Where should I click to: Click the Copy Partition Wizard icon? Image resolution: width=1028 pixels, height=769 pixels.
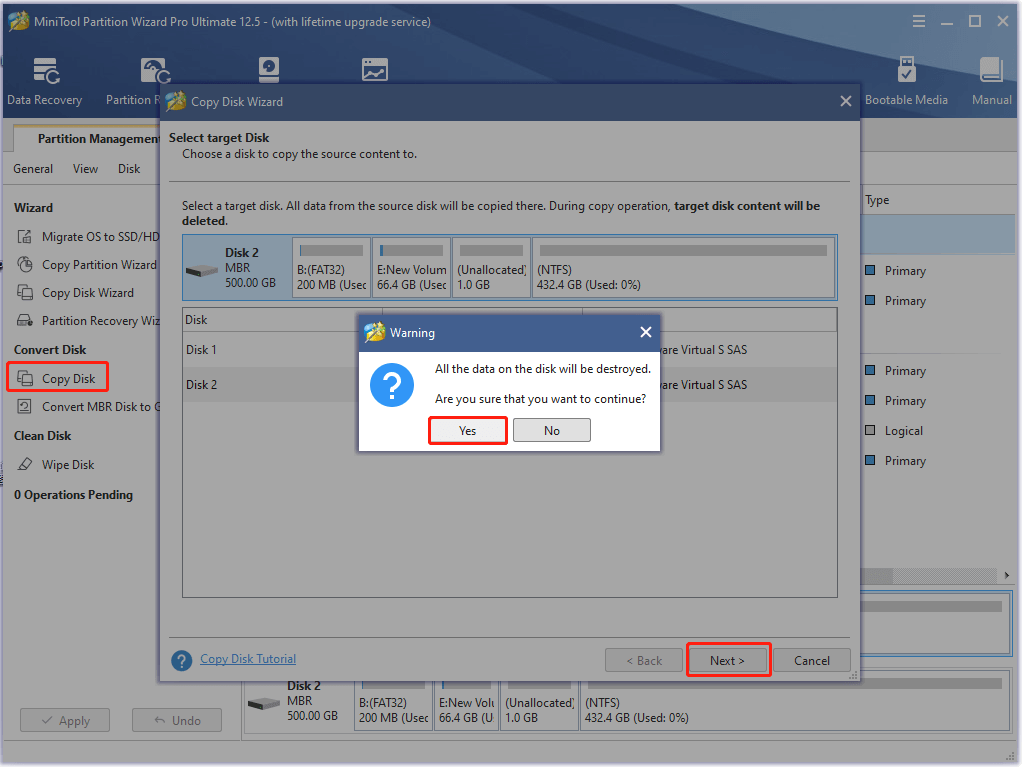(x=25, y=266)
